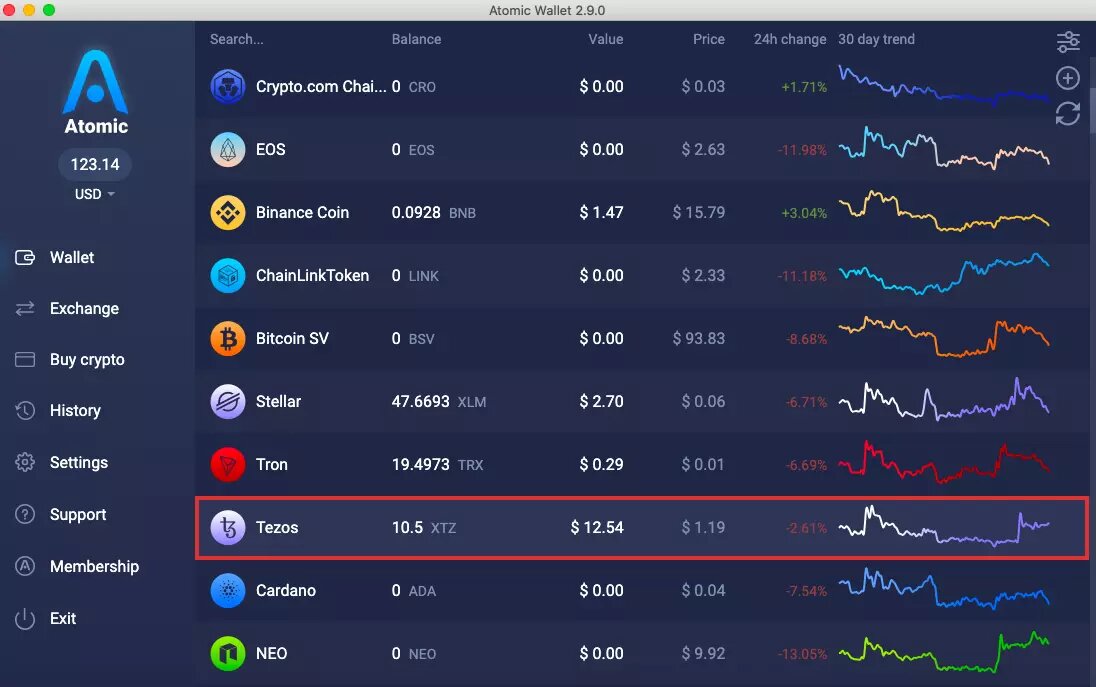Click the Atomic logo in the sidebar
Image resolution: width=1096 pixels, height=687 pixels.
tap(96, 92)
